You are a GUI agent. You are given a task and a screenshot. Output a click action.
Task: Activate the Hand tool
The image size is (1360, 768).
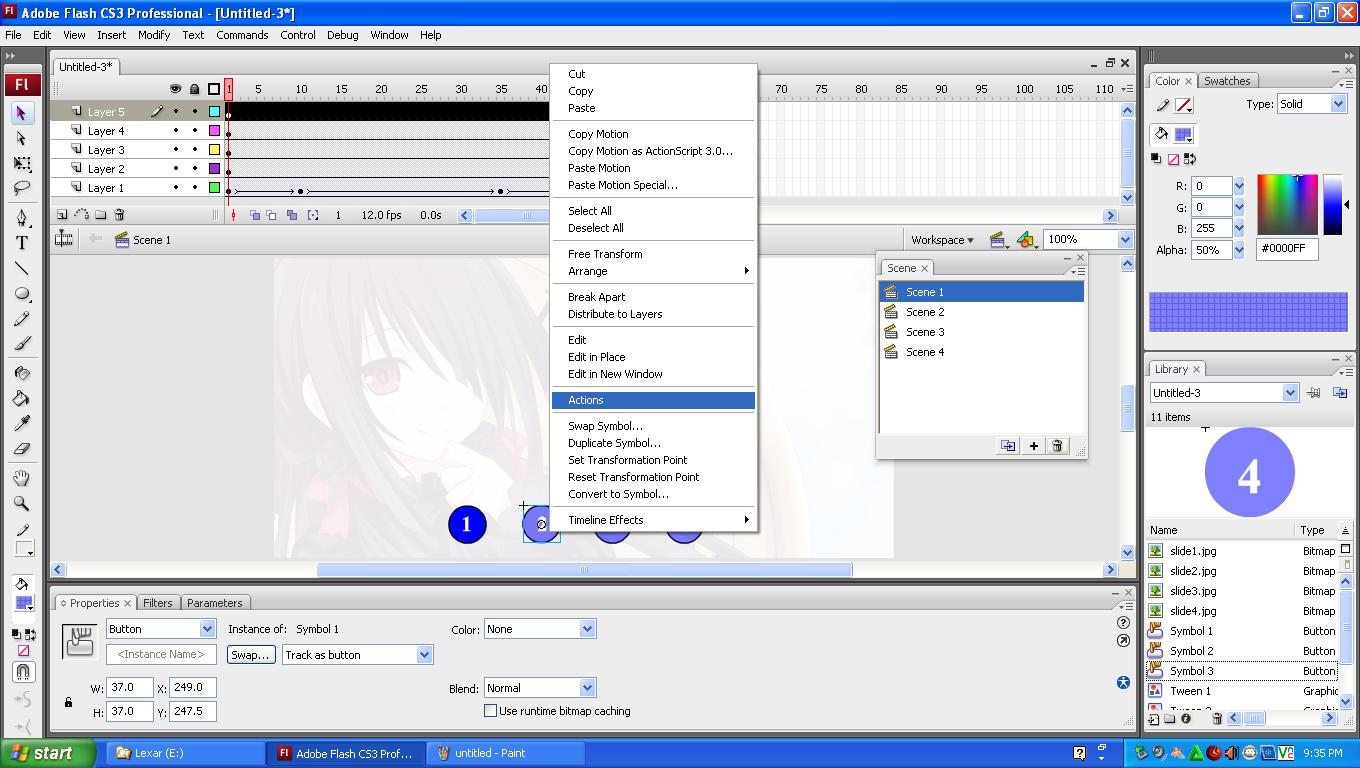21,478
